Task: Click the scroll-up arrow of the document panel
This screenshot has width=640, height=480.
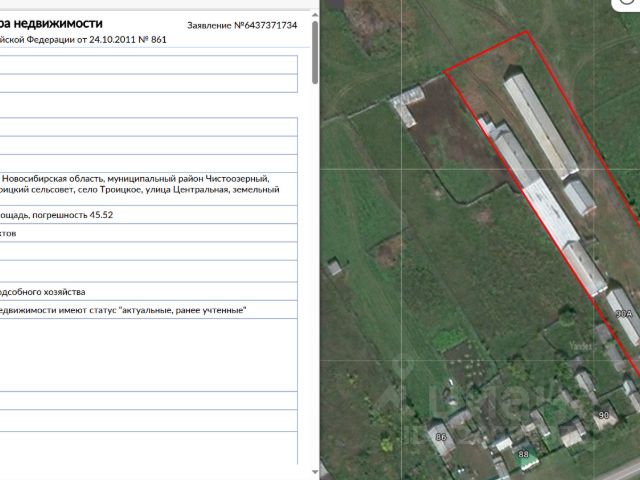Action: tap(315, 15)
